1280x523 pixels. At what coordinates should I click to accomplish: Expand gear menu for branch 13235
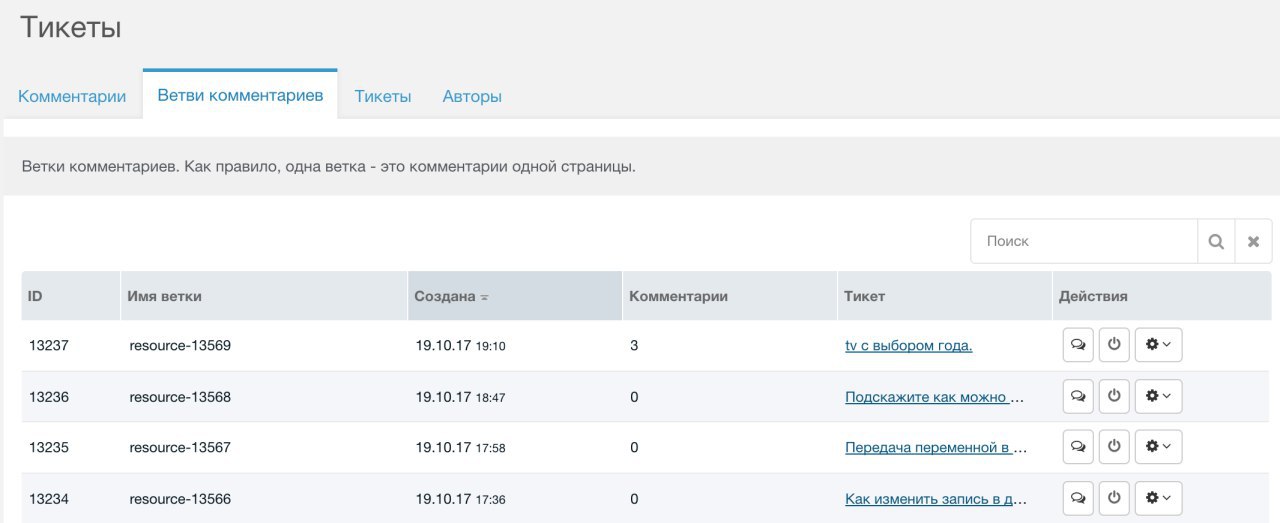(1158, 447)
